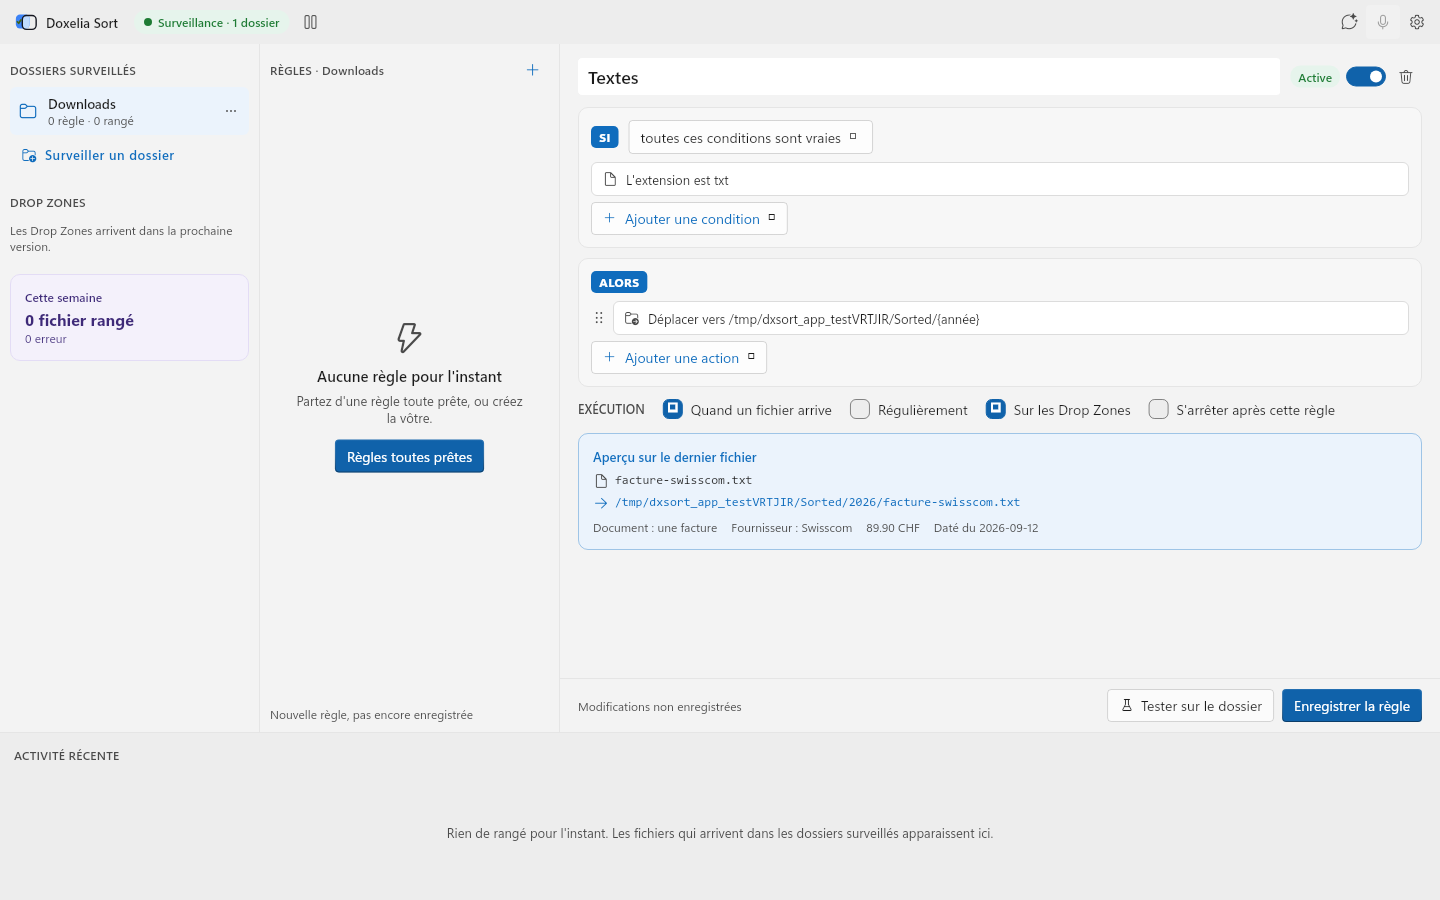This screenshot has width=1440, height=900.
Task: Click the Doxelia Sort app logo
Action: [x=27, y=22]
